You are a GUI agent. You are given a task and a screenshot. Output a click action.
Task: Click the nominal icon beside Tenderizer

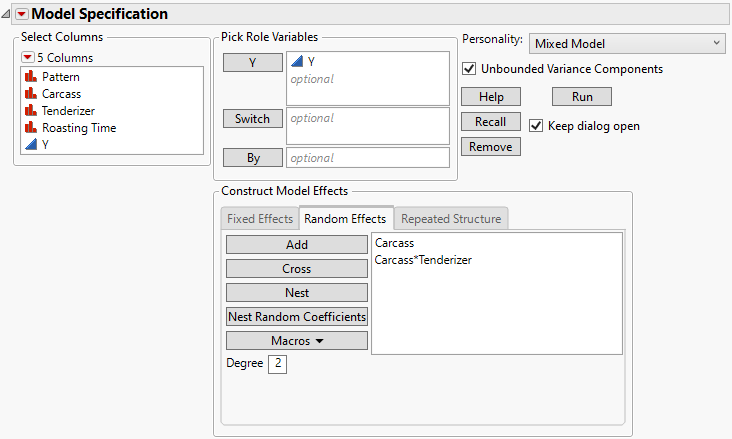coord(31,110)
